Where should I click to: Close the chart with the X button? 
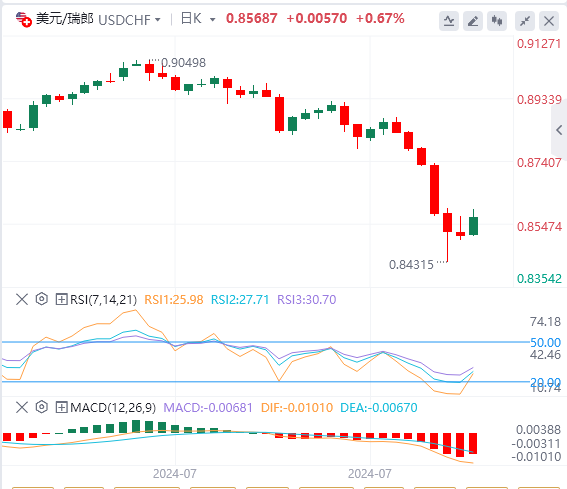pyautogui.click(x=549, y=21)
